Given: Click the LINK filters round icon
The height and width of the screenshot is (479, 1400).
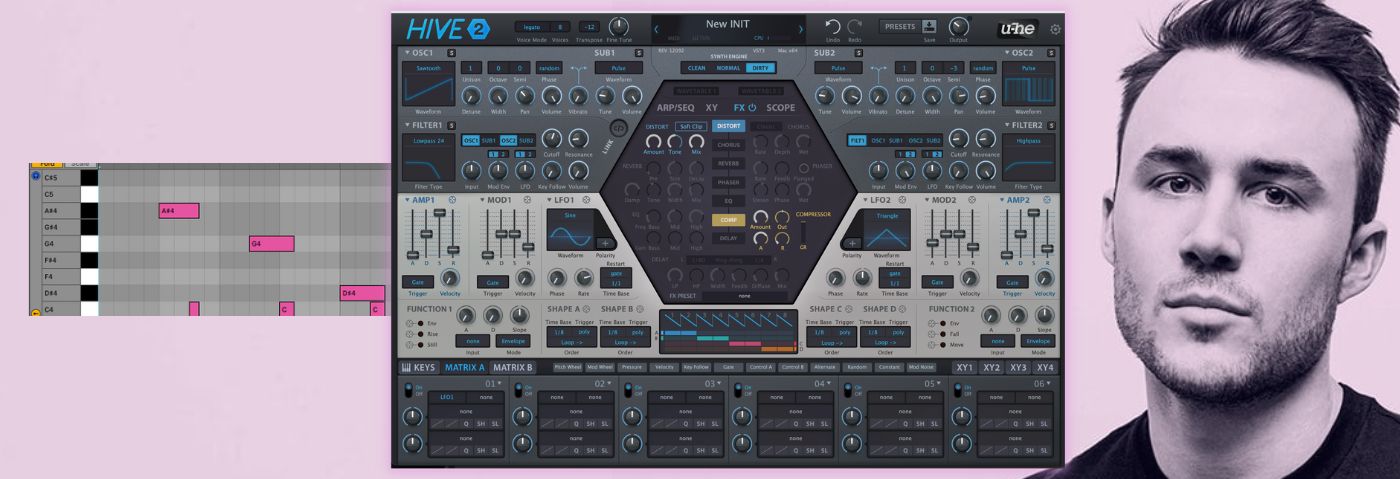Looking at the screenshot, I should 618,128.
